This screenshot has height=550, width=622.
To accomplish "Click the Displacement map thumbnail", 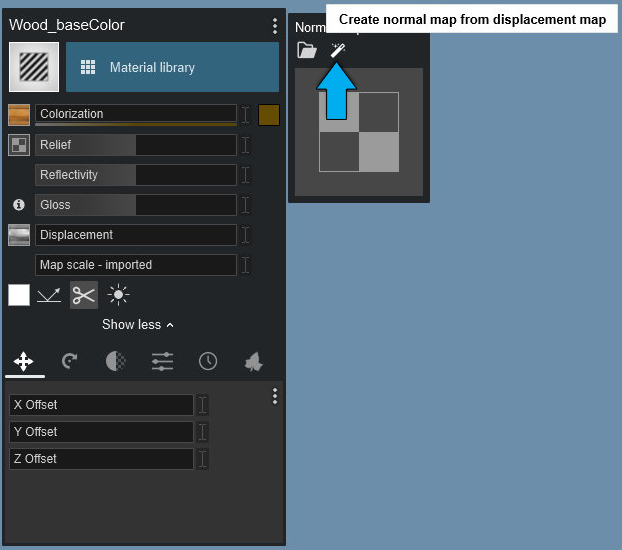I will pyautogui.click(x=19, y=235).
